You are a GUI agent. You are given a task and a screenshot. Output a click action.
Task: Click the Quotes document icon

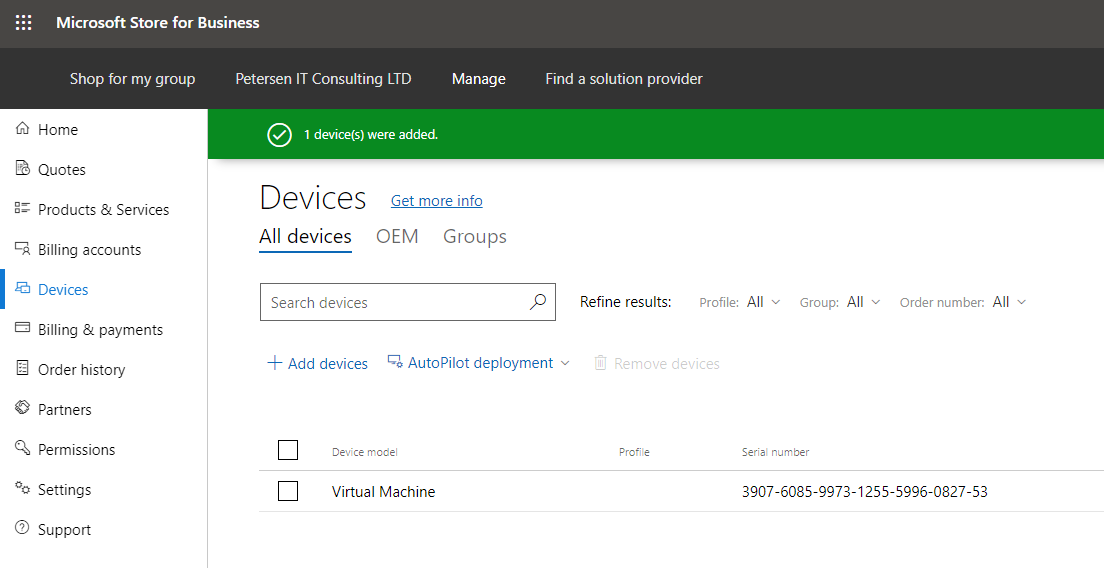[x=23, y=168]
